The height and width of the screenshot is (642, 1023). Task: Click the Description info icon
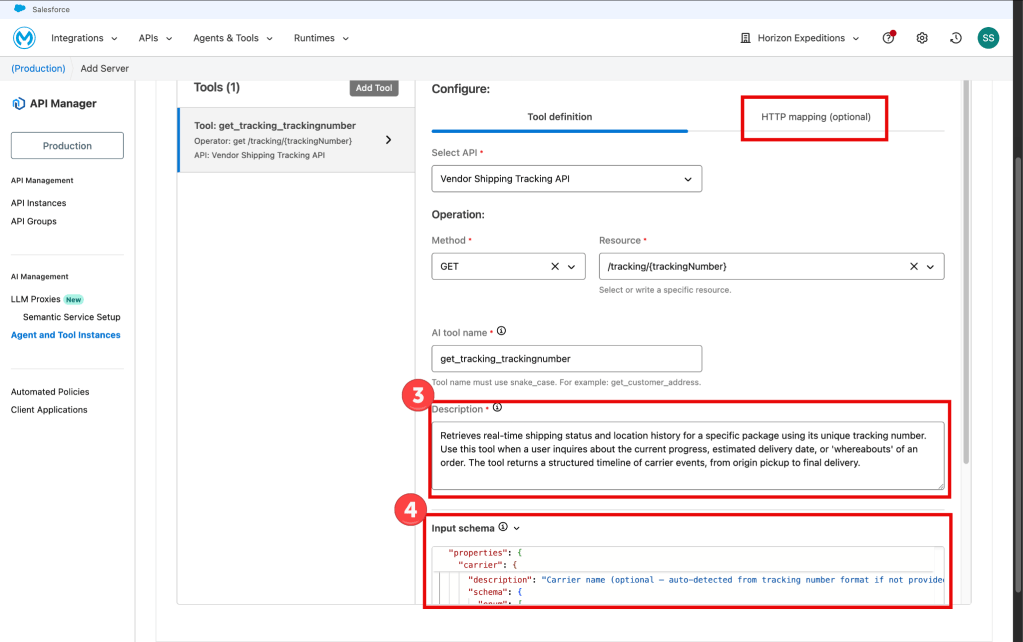coord(497,408)
